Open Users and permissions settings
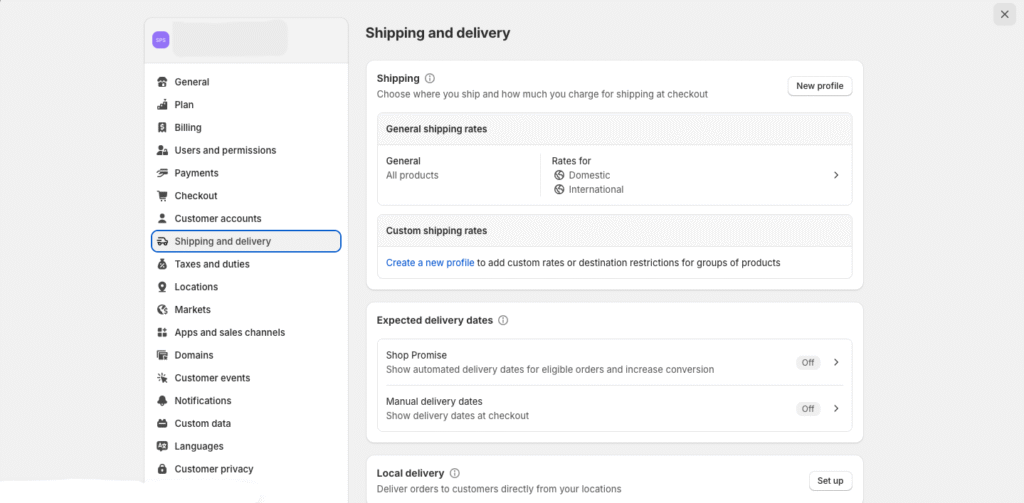This screenshot has width=1024, height=503. (225, 150)
